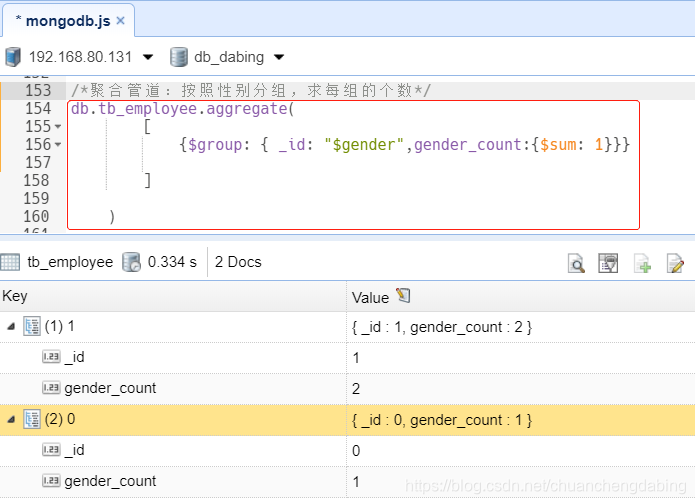
Task: Click the query time database icon
Action: [x=131, y=262]
